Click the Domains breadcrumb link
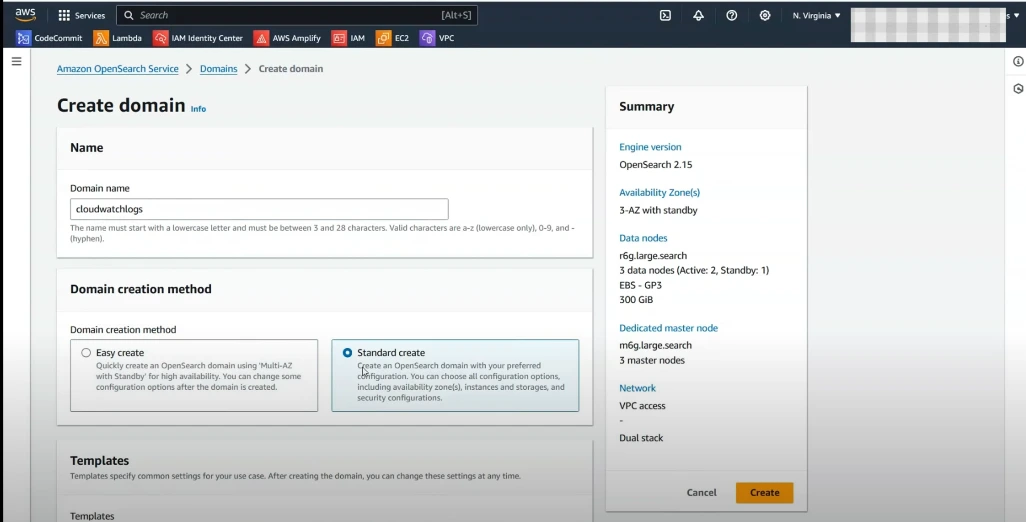The width and height of the screenshot is (1026, 522). 218,69
